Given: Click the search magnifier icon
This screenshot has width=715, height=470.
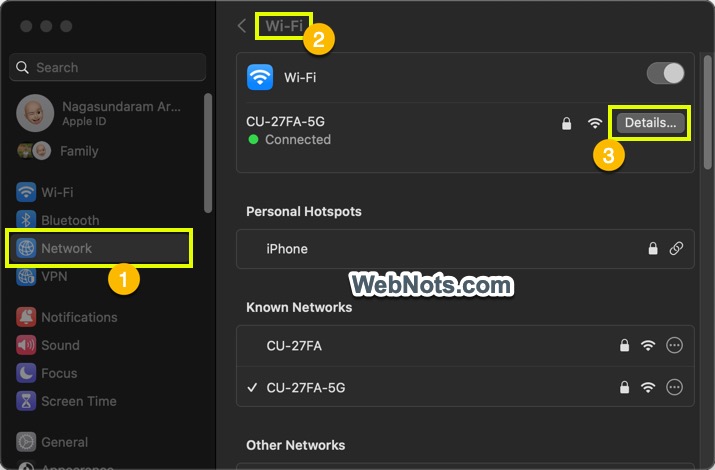Looking at the screenshot, I should [22, 67].
